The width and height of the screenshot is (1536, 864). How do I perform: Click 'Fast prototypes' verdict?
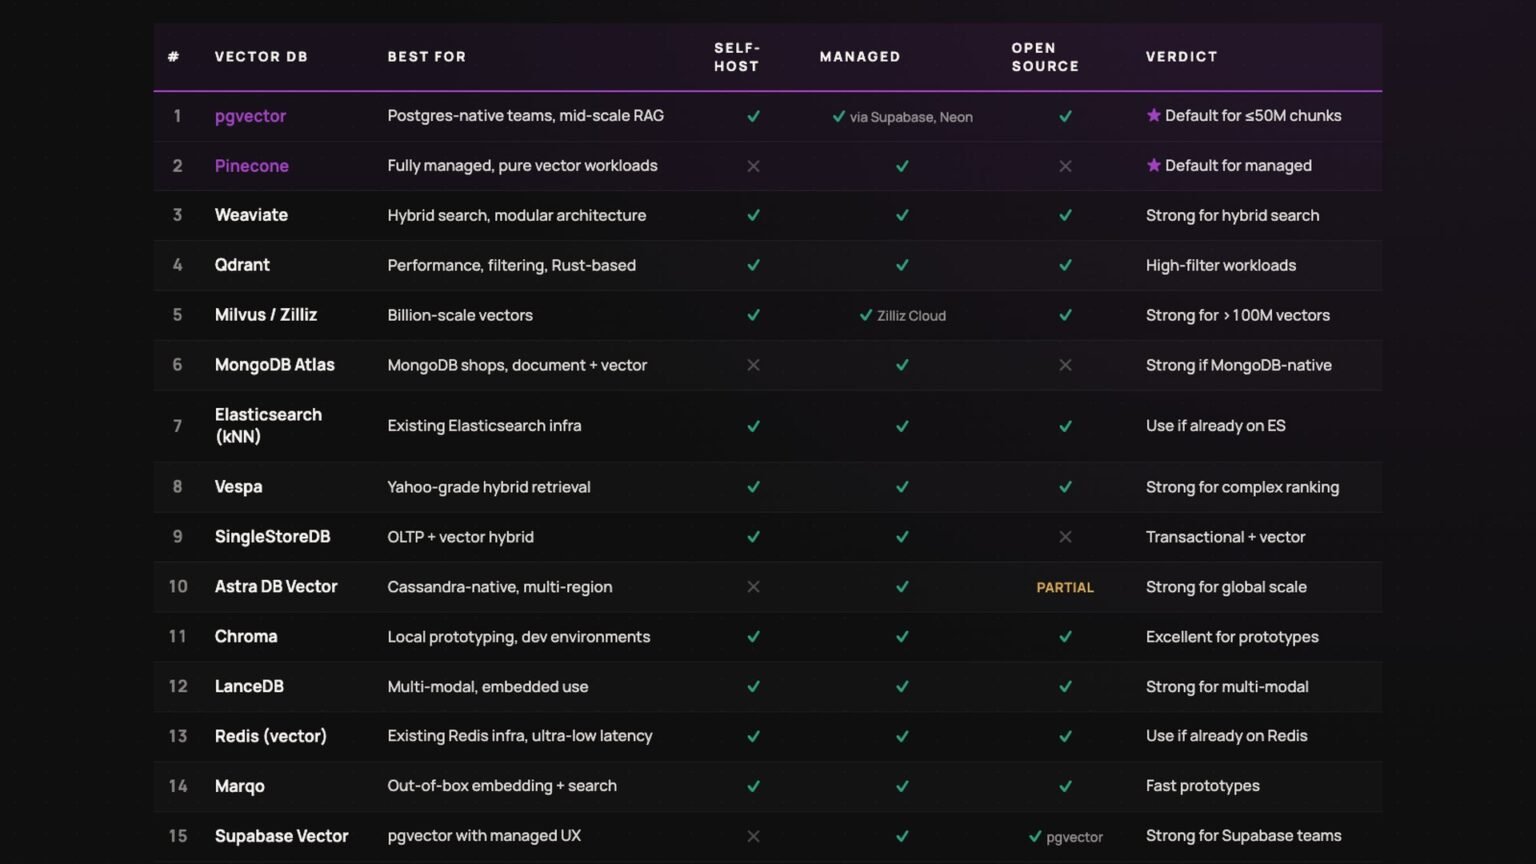point(1203,786)
